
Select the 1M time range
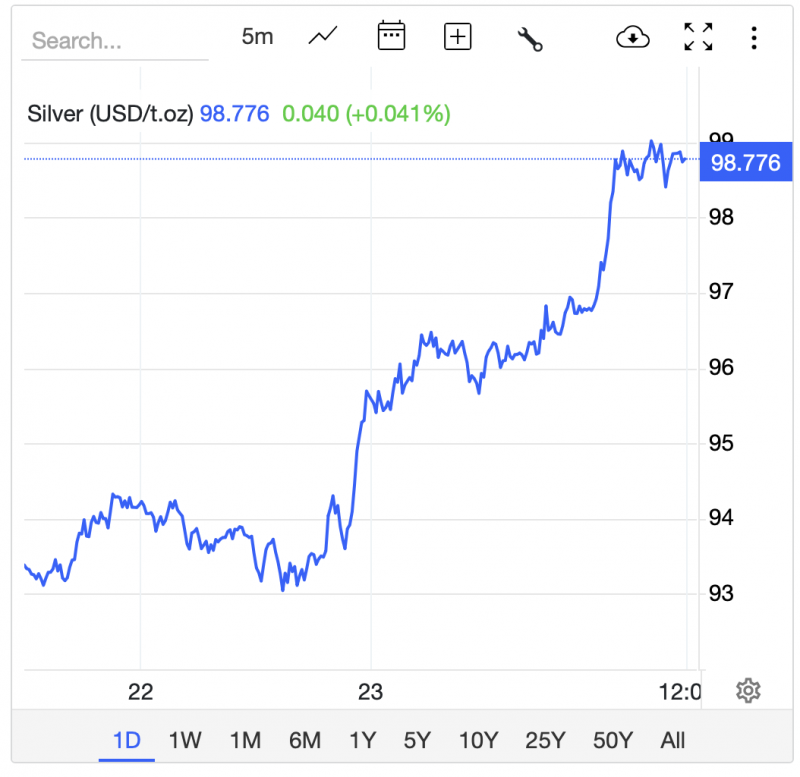(x=245, y=740)
